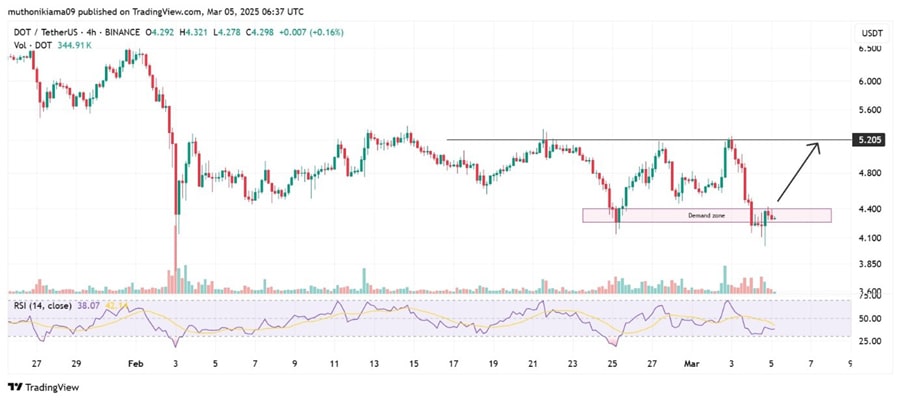The width and height of the screenshot is (900, 400).
Task: Click the 17 date on time axis
Action: click(453, 363)
